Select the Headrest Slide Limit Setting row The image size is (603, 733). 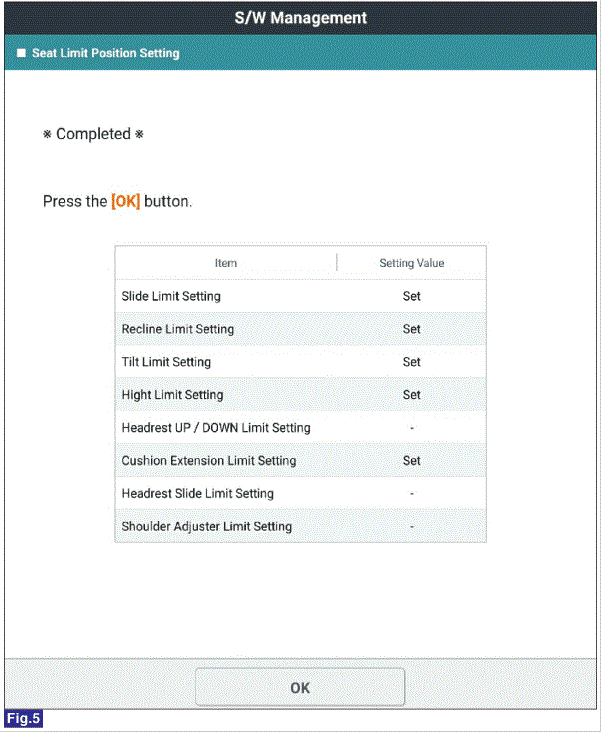pos(301,494)
